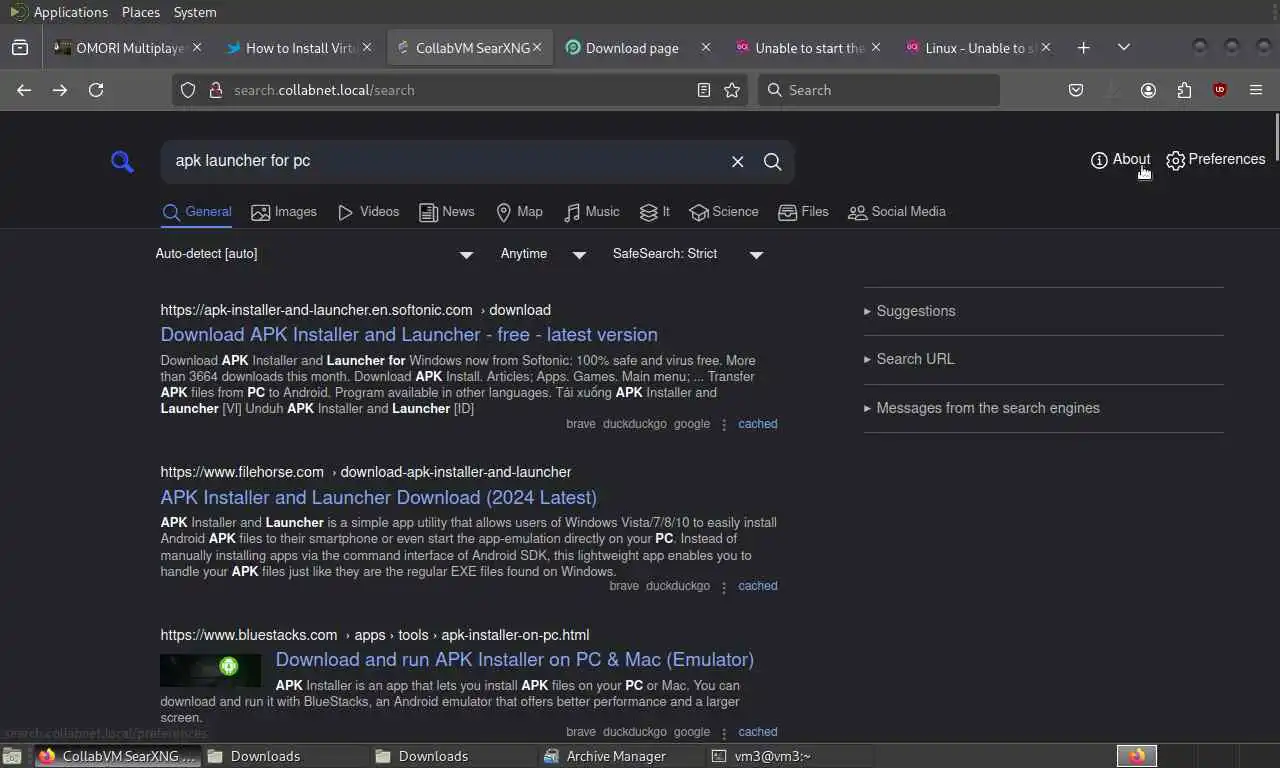Switch to Science category

click(x=724, y=212)
